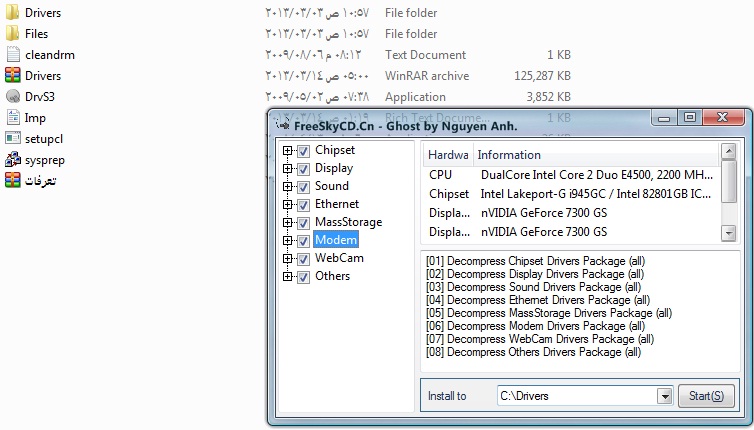Expand the Others tree node
Viewport: 754px width, 430px height.
288,277
